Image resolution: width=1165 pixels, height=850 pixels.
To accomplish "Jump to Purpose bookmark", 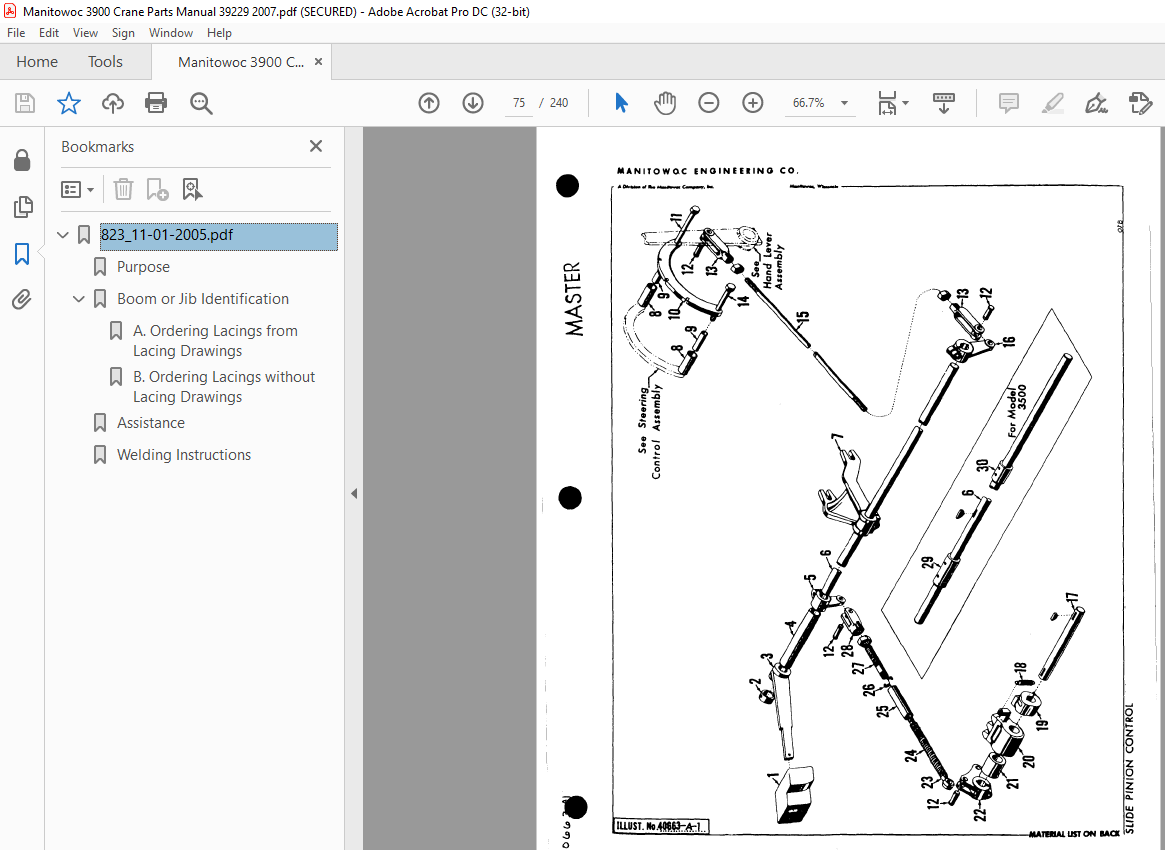I will (x=143, y=267).
